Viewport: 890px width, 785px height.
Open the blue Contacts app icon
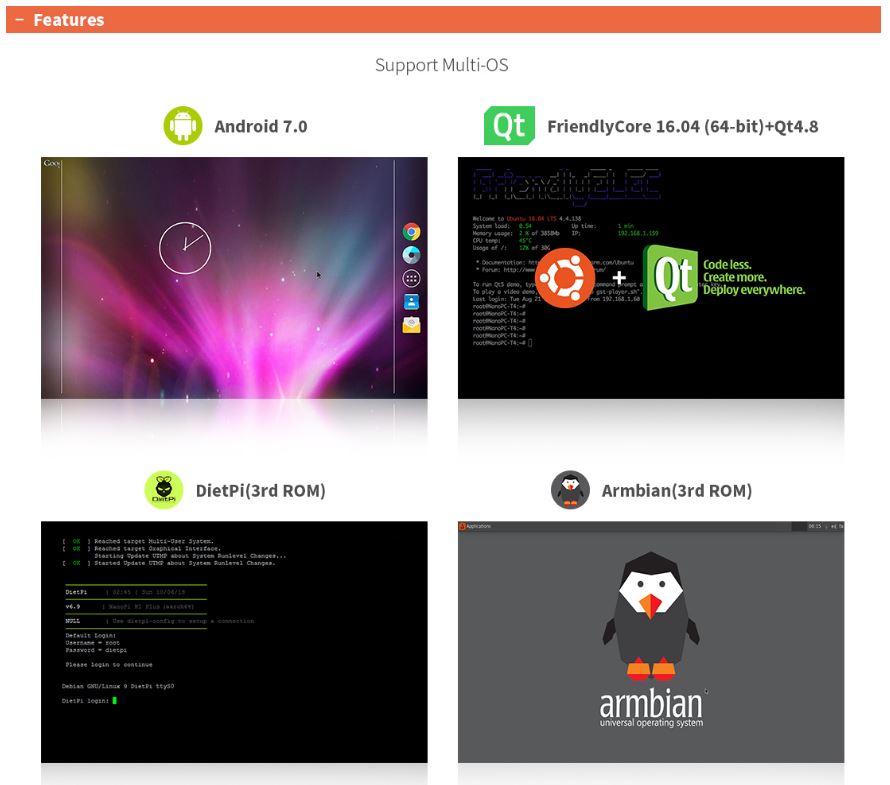point(411,301)
